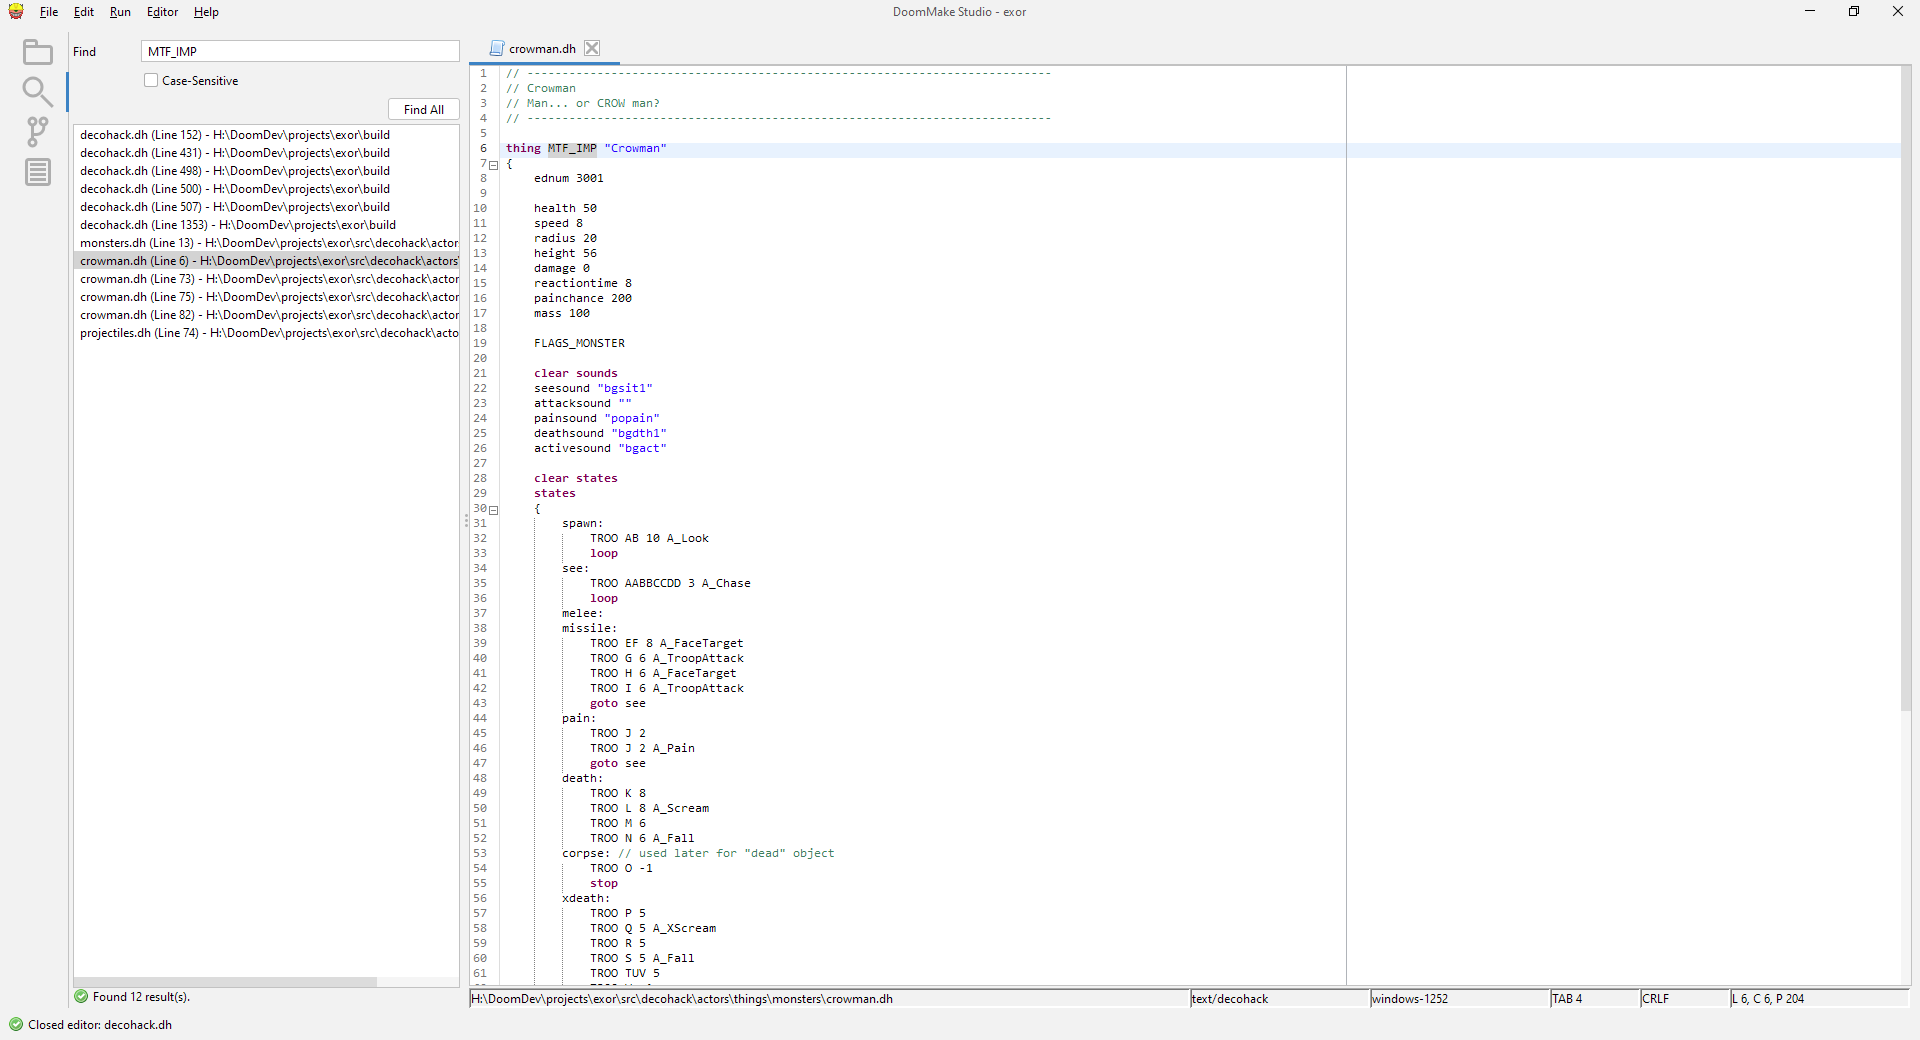This screenshot has height=1040, width=1920.
Task: Click the green Found results status icon
Action: click(x=81, y=996)
